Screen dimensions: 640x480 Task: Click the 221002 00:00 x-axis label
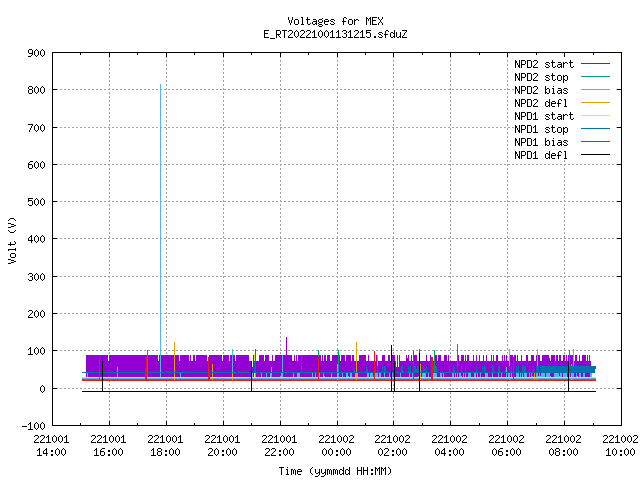tap(336, 446)
